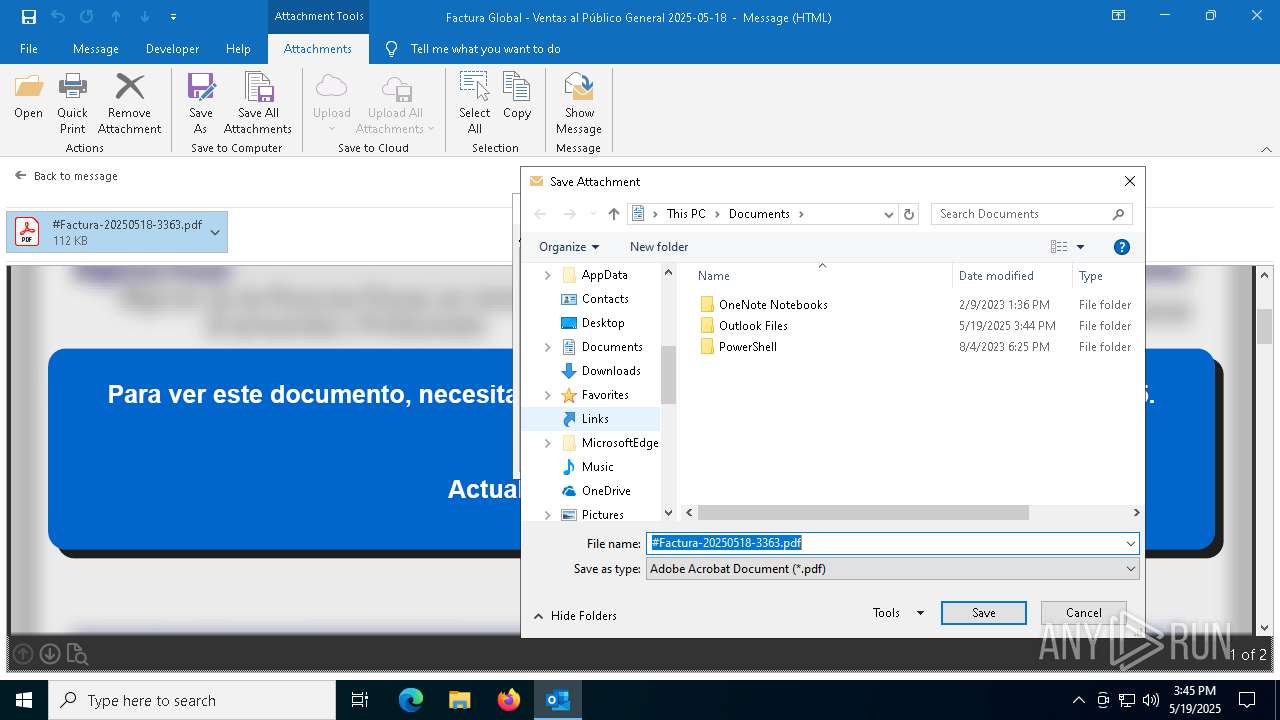Switch to the Message tab
The height and width of the screenshot is (720, 1280).
(x=96, y=49)
